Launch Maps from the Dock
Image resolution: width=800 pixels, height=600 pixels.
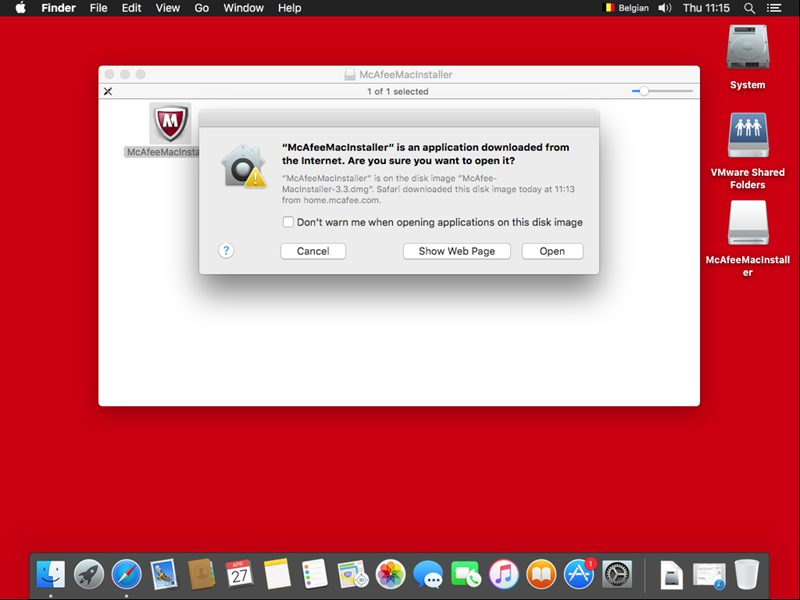point(353,574)
